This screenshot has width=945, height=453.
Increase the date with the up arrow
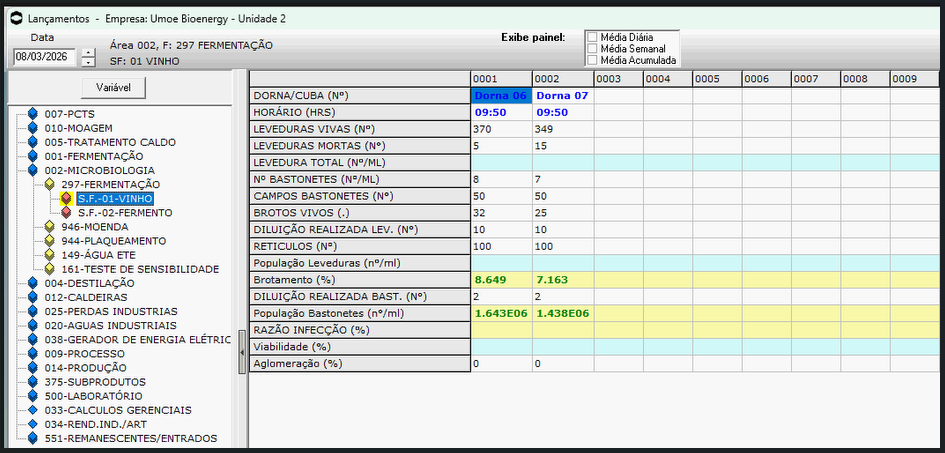[88, 52]
